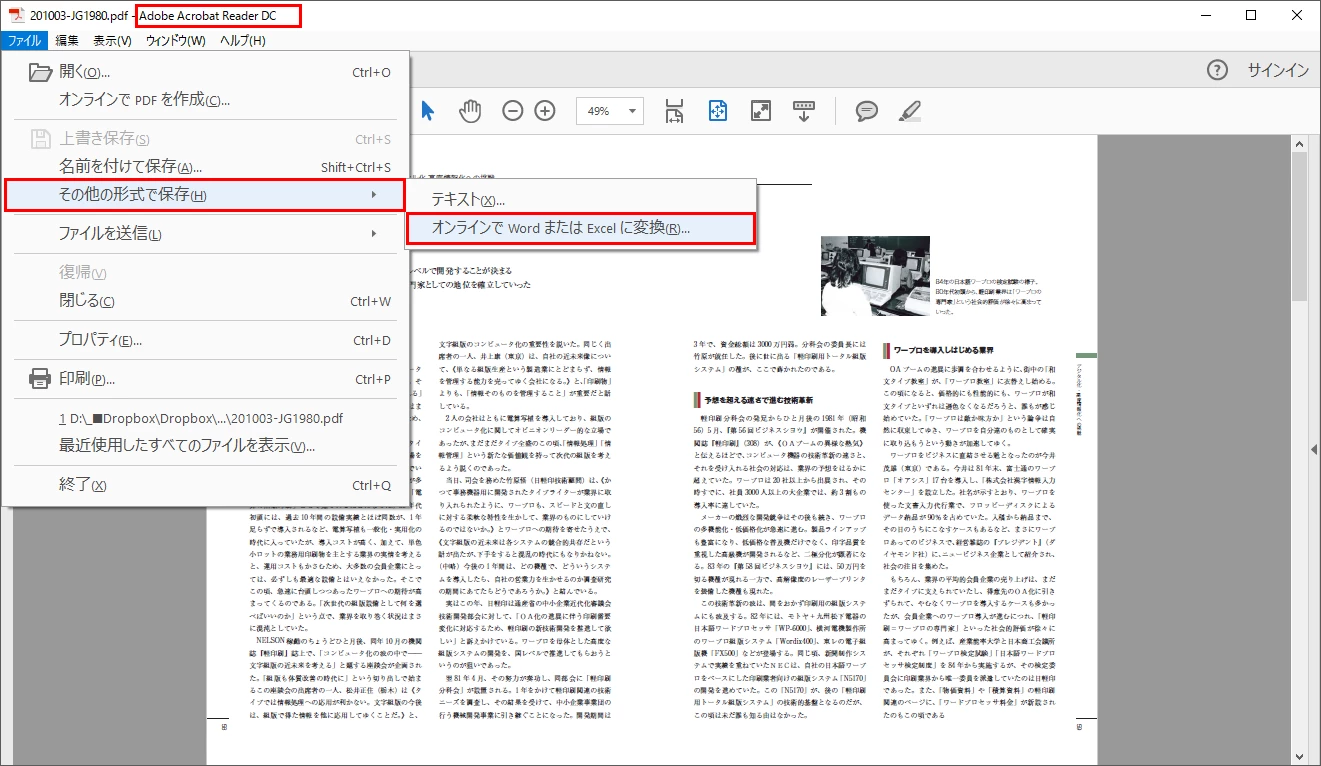This screenshot has width=1321, height=766.
Task: Click the heading ワープロを導入しはじめる業界
Action: click(943, 351)
